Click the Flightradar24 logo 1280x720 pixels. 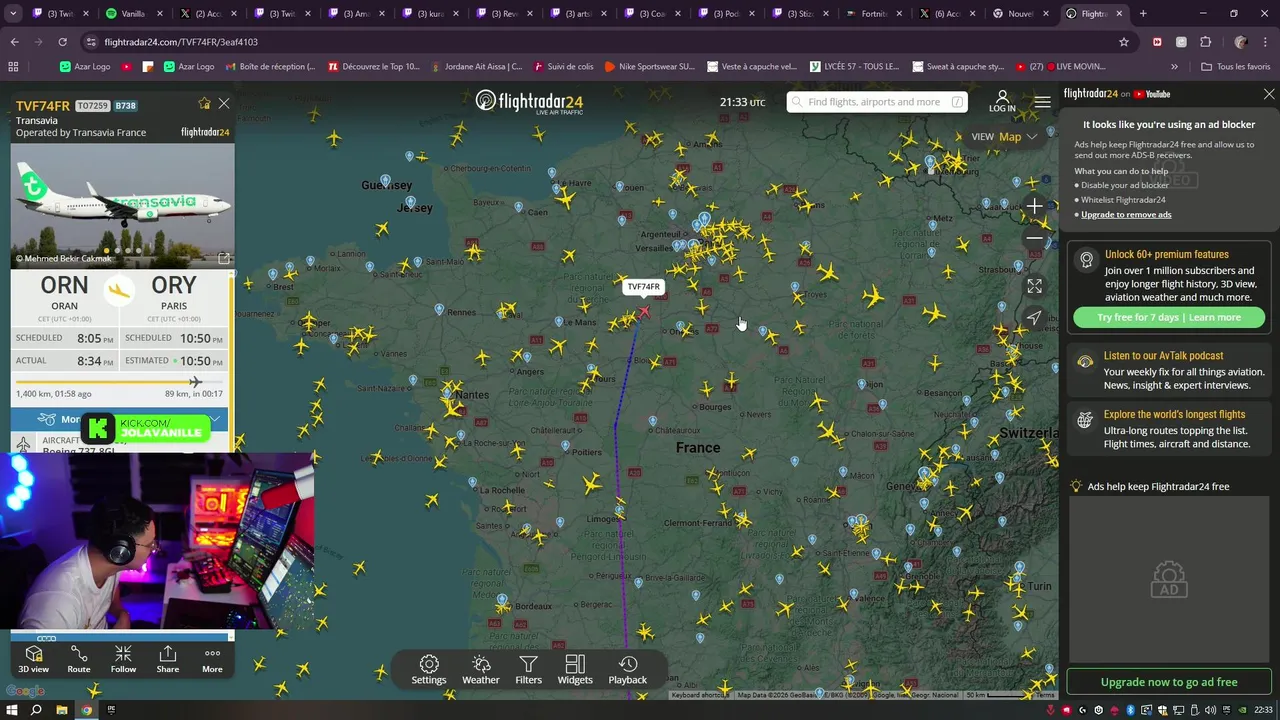[529, 101]
